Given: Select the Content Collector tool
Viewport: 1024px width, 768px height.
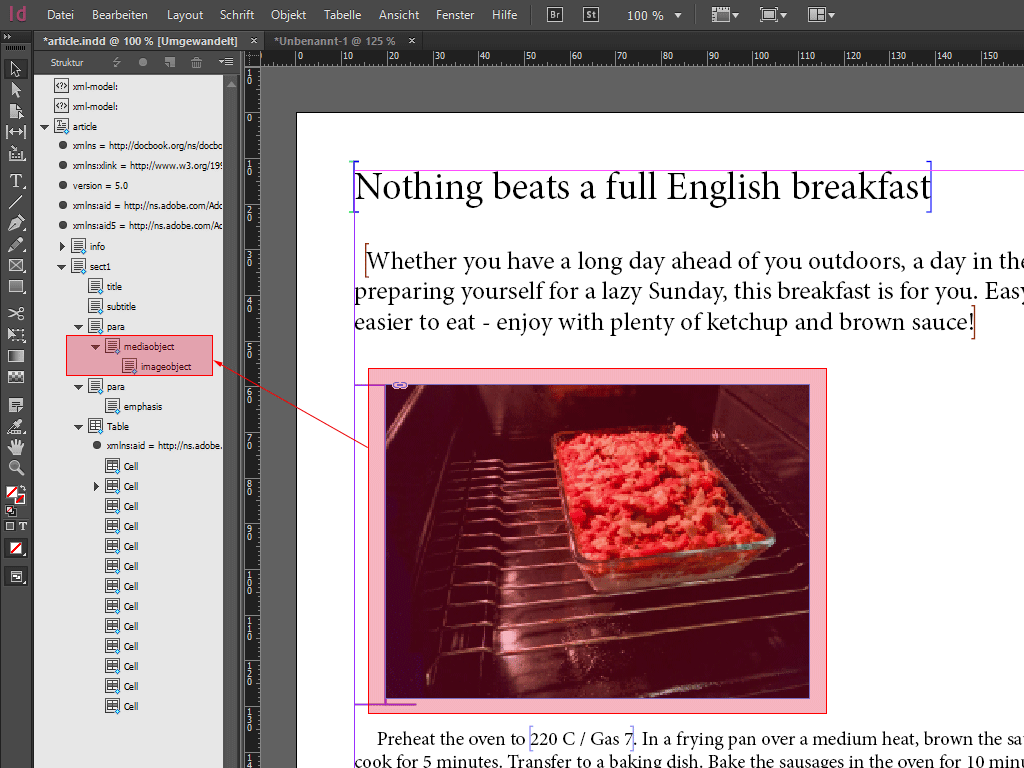Looking at the screenshot, I should pyautogui.click(x=16, y=153).
